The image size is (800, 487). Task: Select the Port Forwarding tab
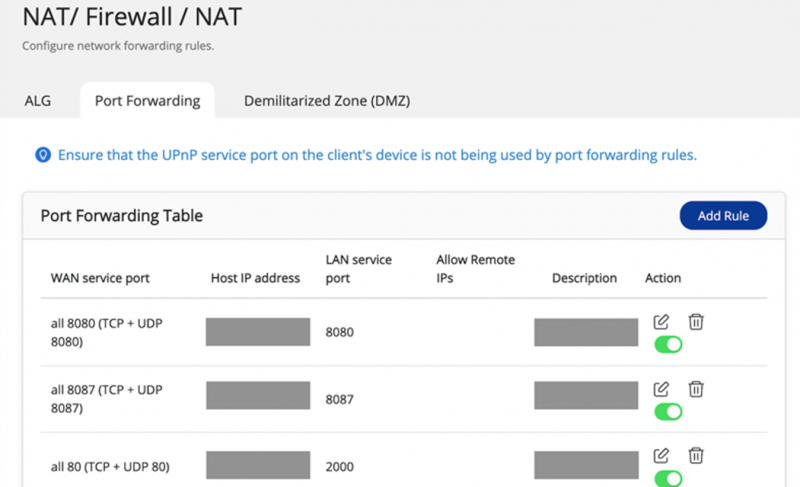[147, 101]
